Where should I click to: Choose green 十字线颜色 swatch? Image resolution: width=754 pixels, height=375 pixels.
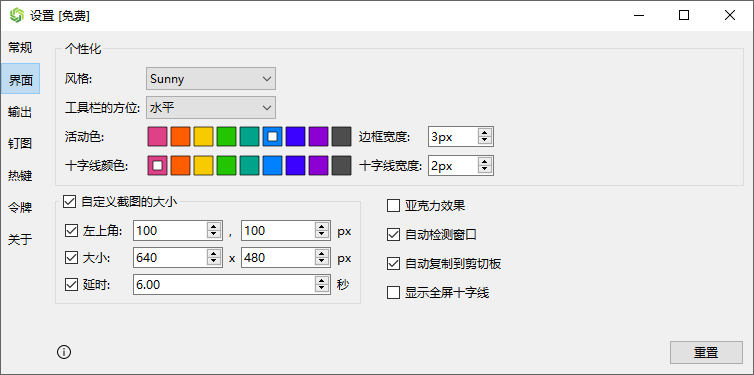click(226, 166)
